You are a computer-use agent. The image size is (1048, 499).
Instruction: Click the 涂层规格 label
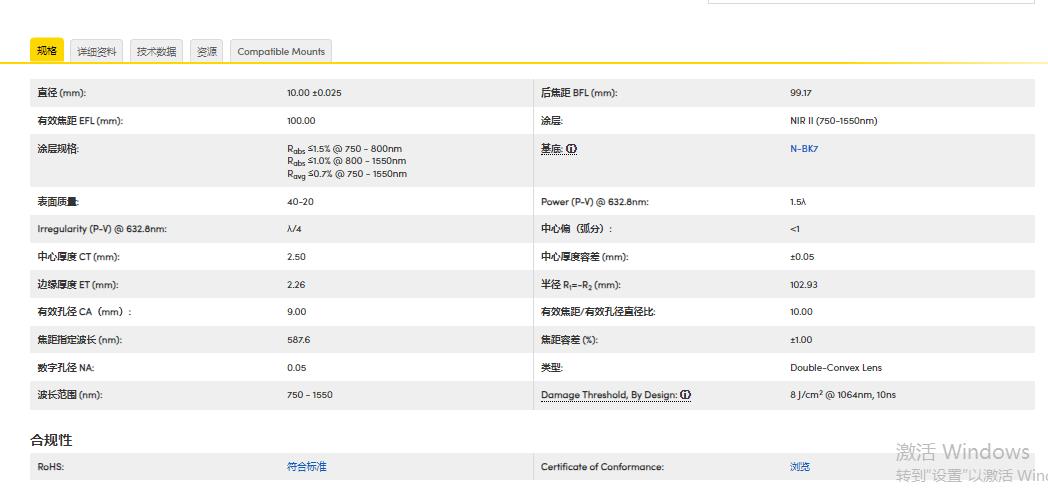[57, 149]
